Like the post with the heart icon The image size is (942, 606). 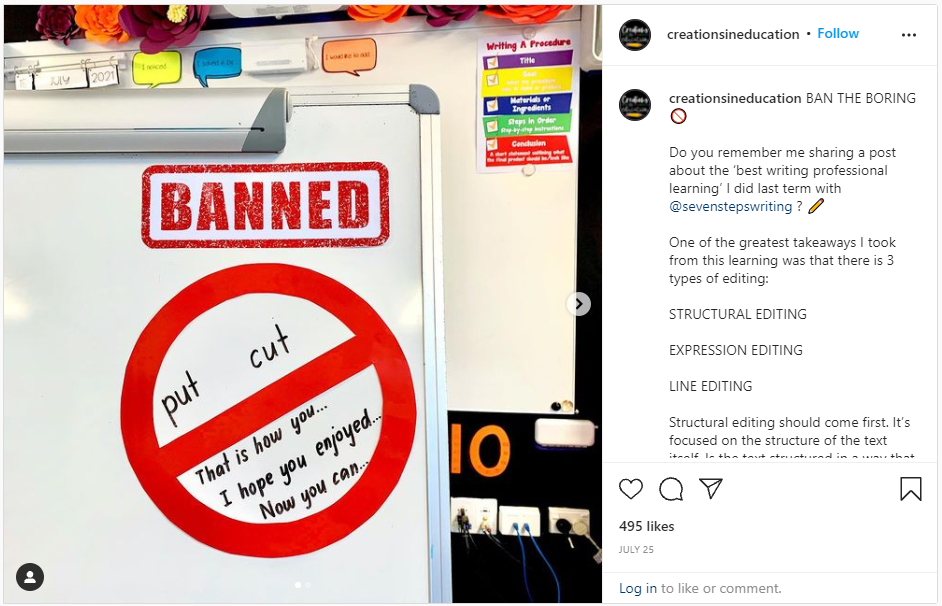631,489
